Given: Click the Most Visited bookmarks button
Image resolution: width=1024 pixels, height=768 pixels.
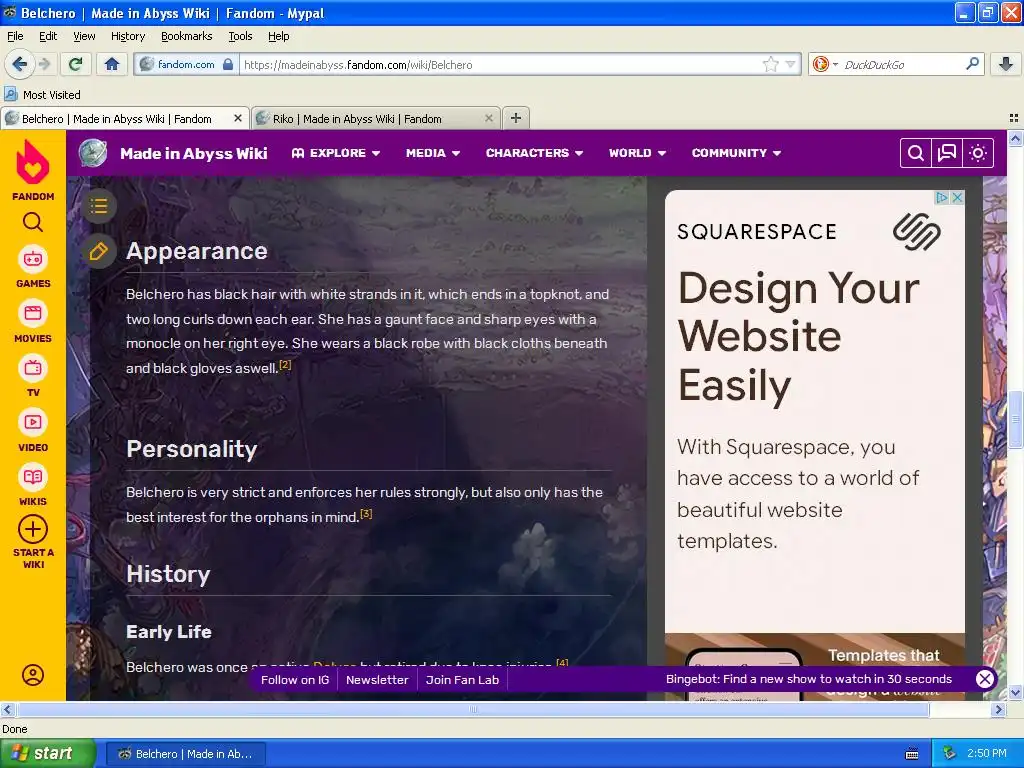Looking at the screenshot, I should click(x=43, y=95).
